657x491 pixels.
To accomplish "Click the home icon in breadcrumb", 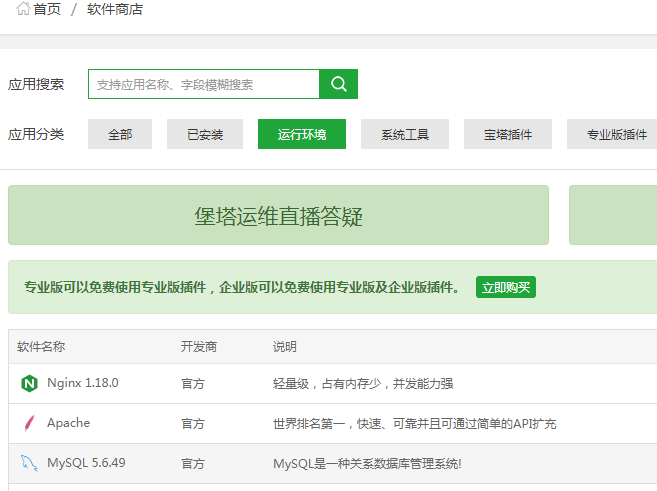I will click(x=23, y=8).
